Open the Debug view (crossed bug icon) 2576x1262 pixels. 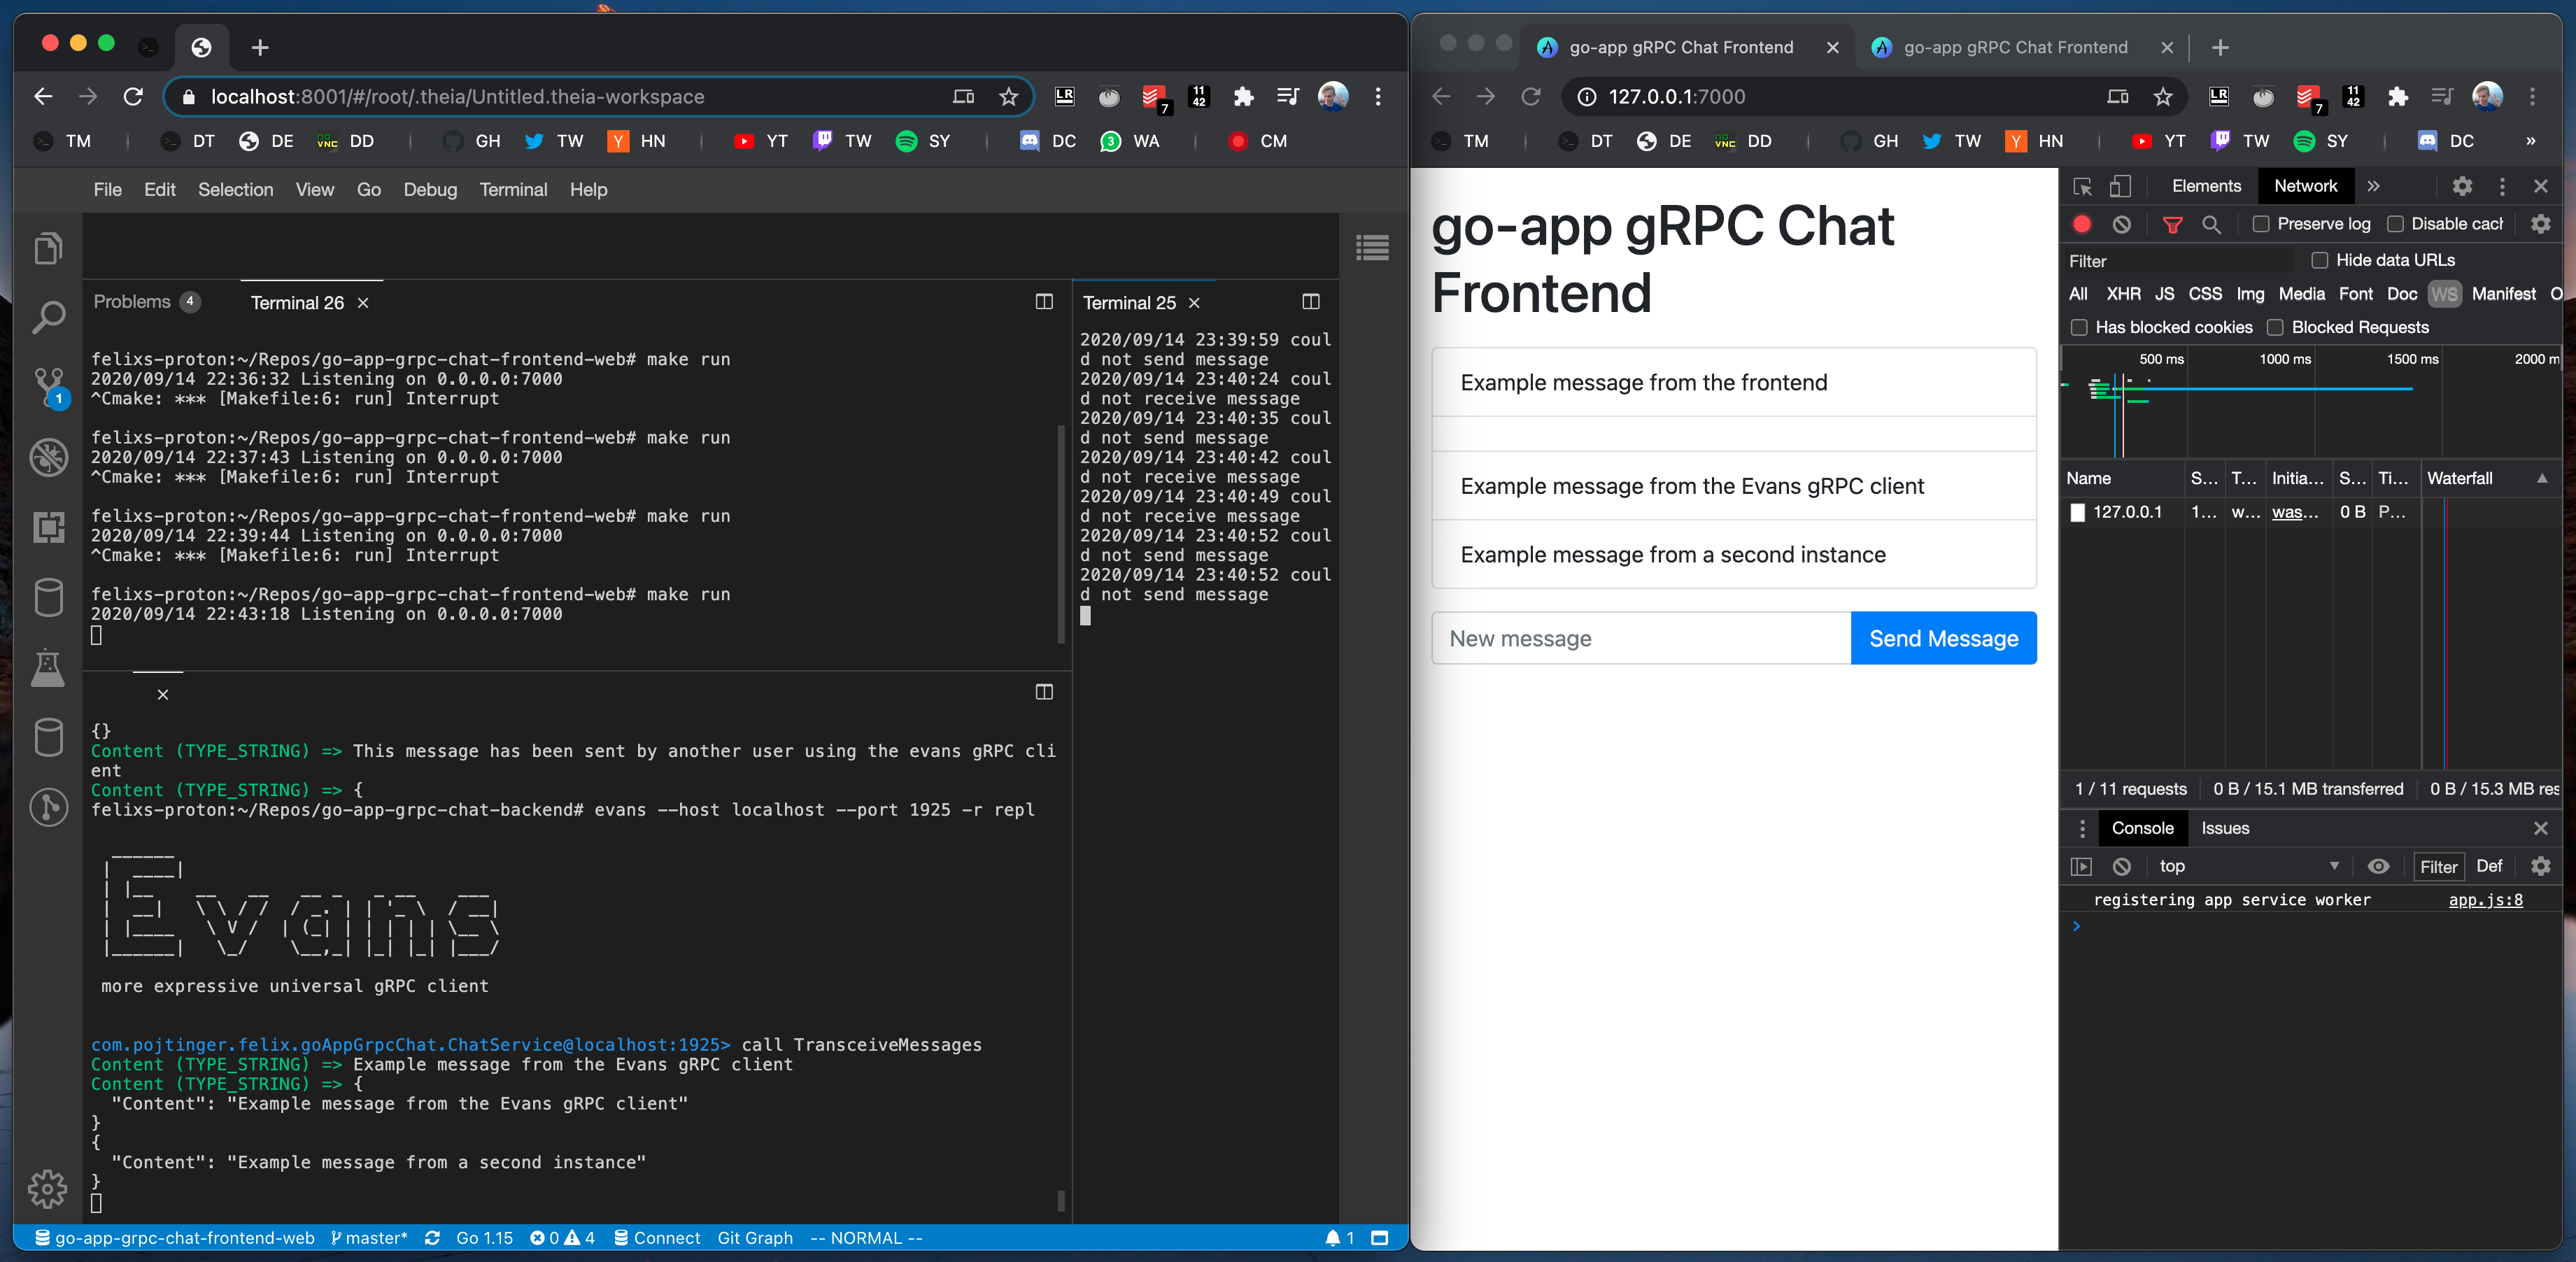48,457
